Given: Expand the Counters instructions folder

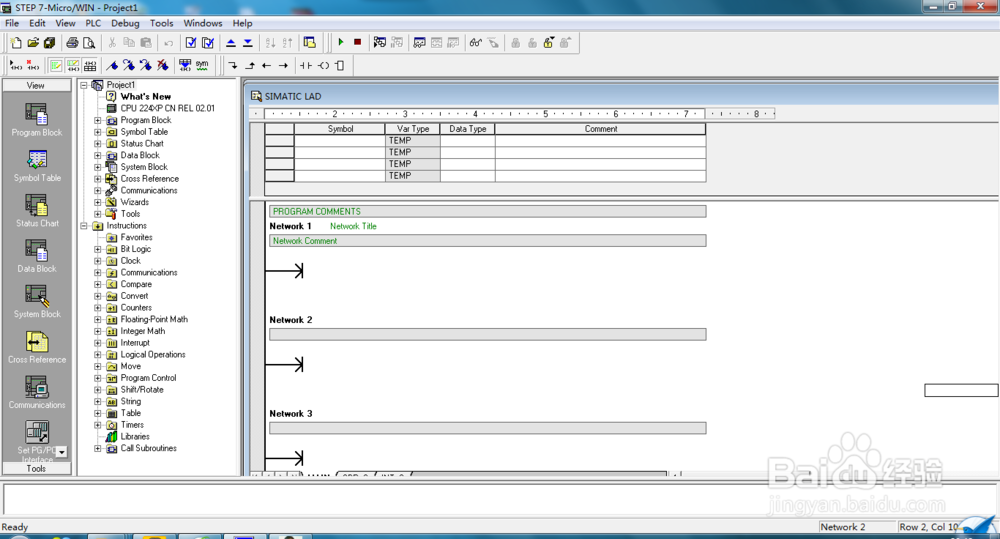Looking at the screenshot, I should (x=98, y=307).
